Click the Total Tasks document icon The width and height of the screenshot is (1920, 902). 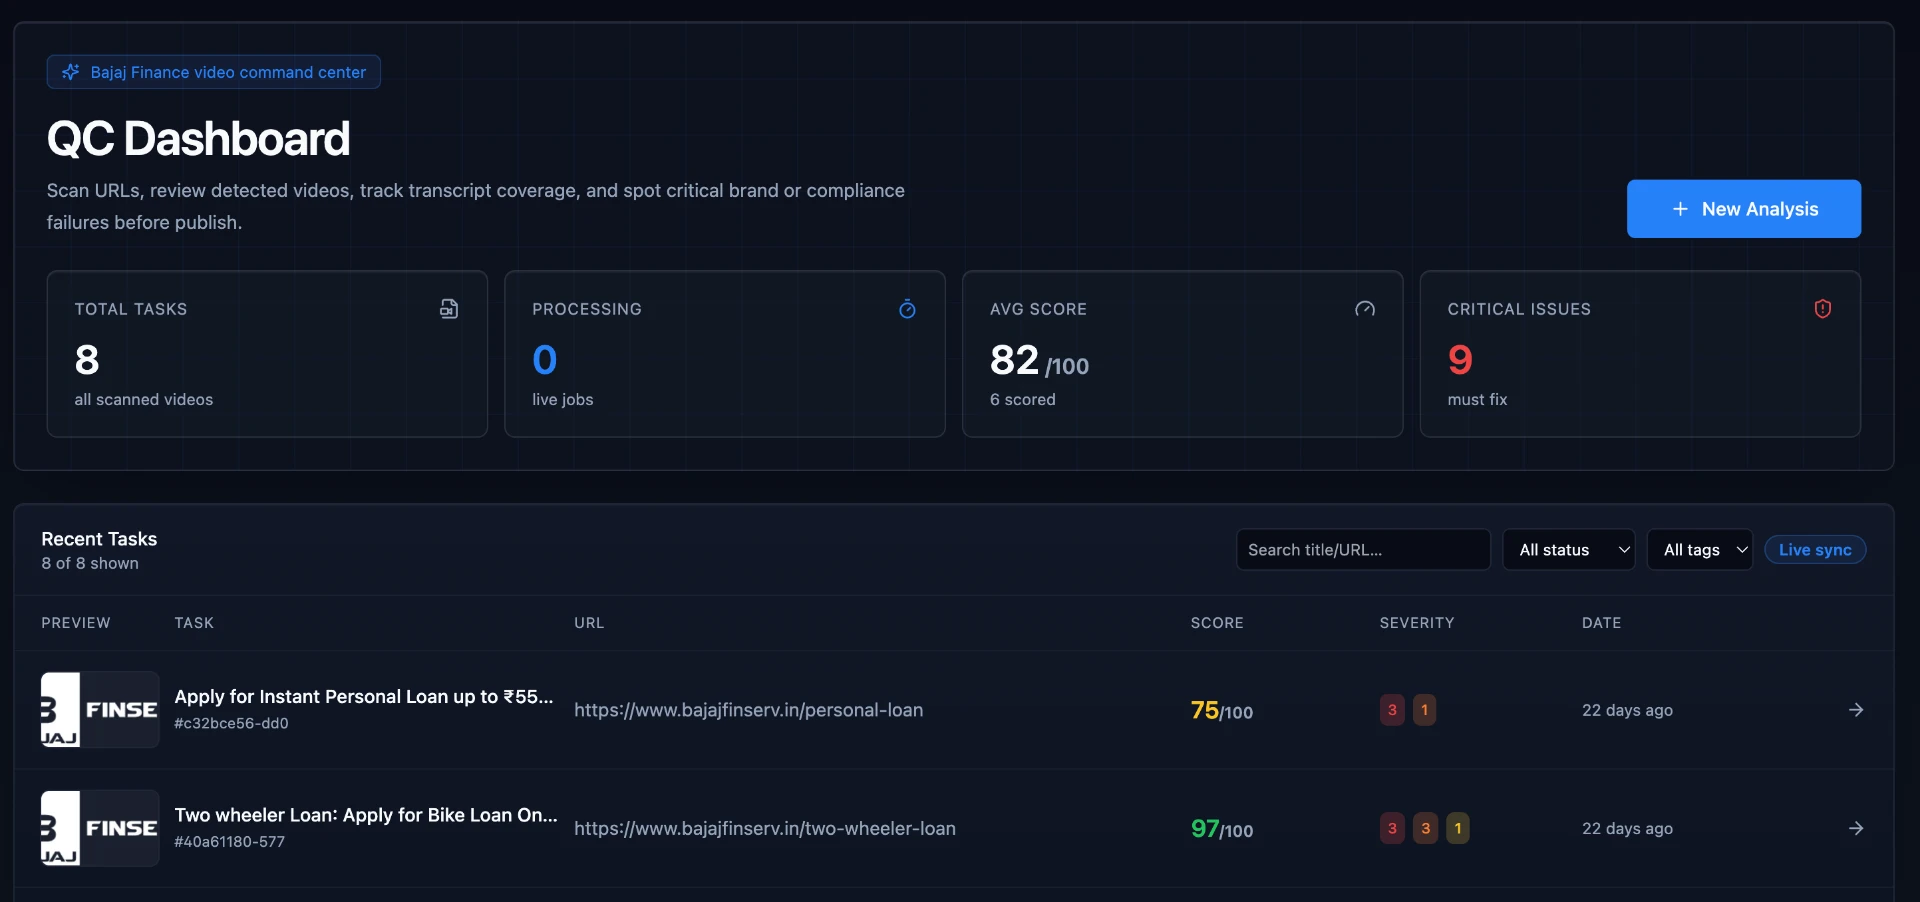449,309
